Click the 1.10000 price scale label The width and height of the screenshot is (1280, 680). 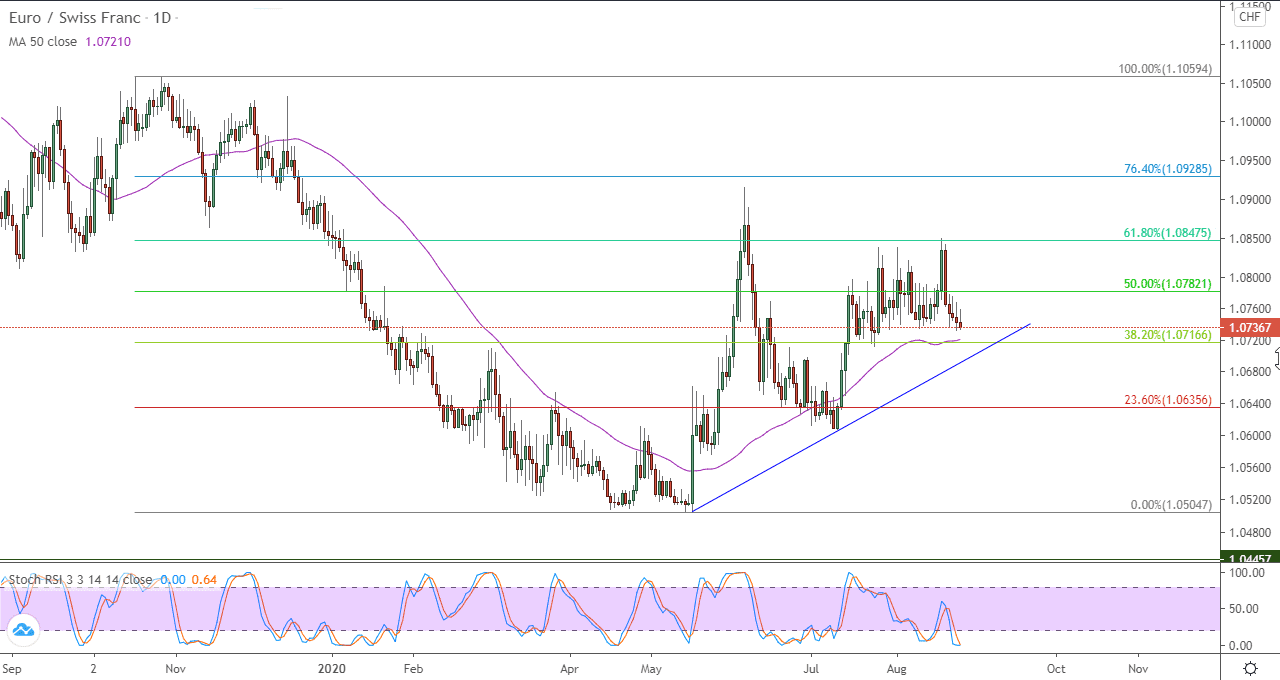tap(1251, 122)
